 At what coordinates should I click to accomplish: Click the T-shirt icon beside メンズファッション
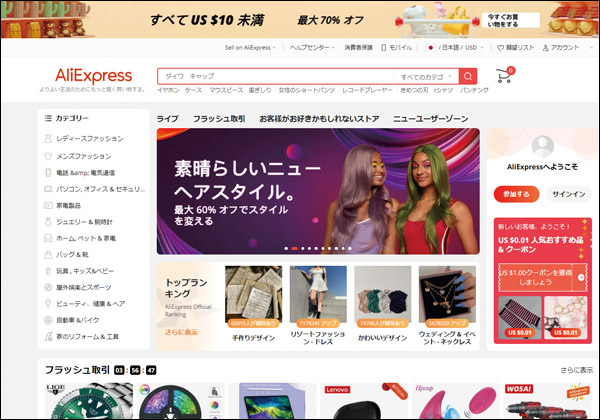pos(48,156)
